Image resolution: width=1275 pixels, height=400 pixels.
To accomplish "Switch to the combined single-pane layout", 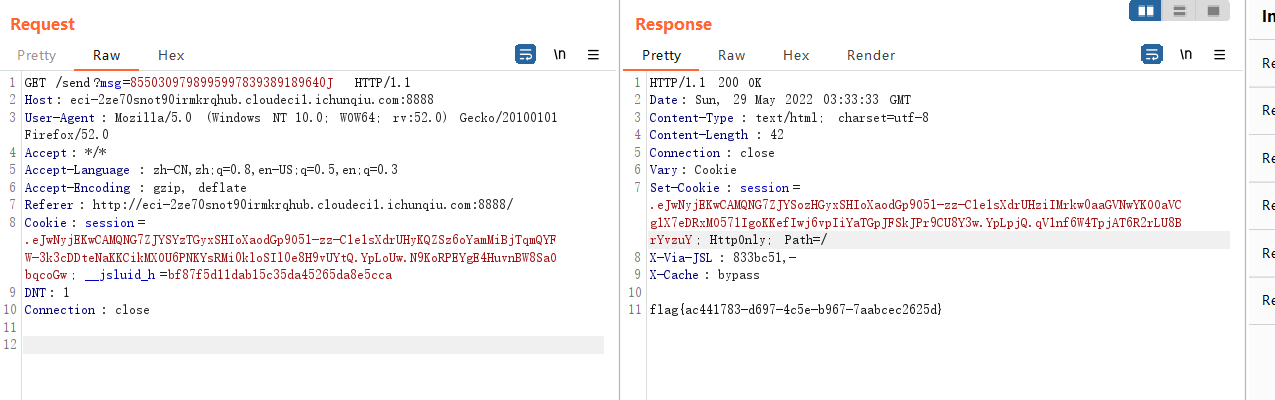I will (1213, 11).
